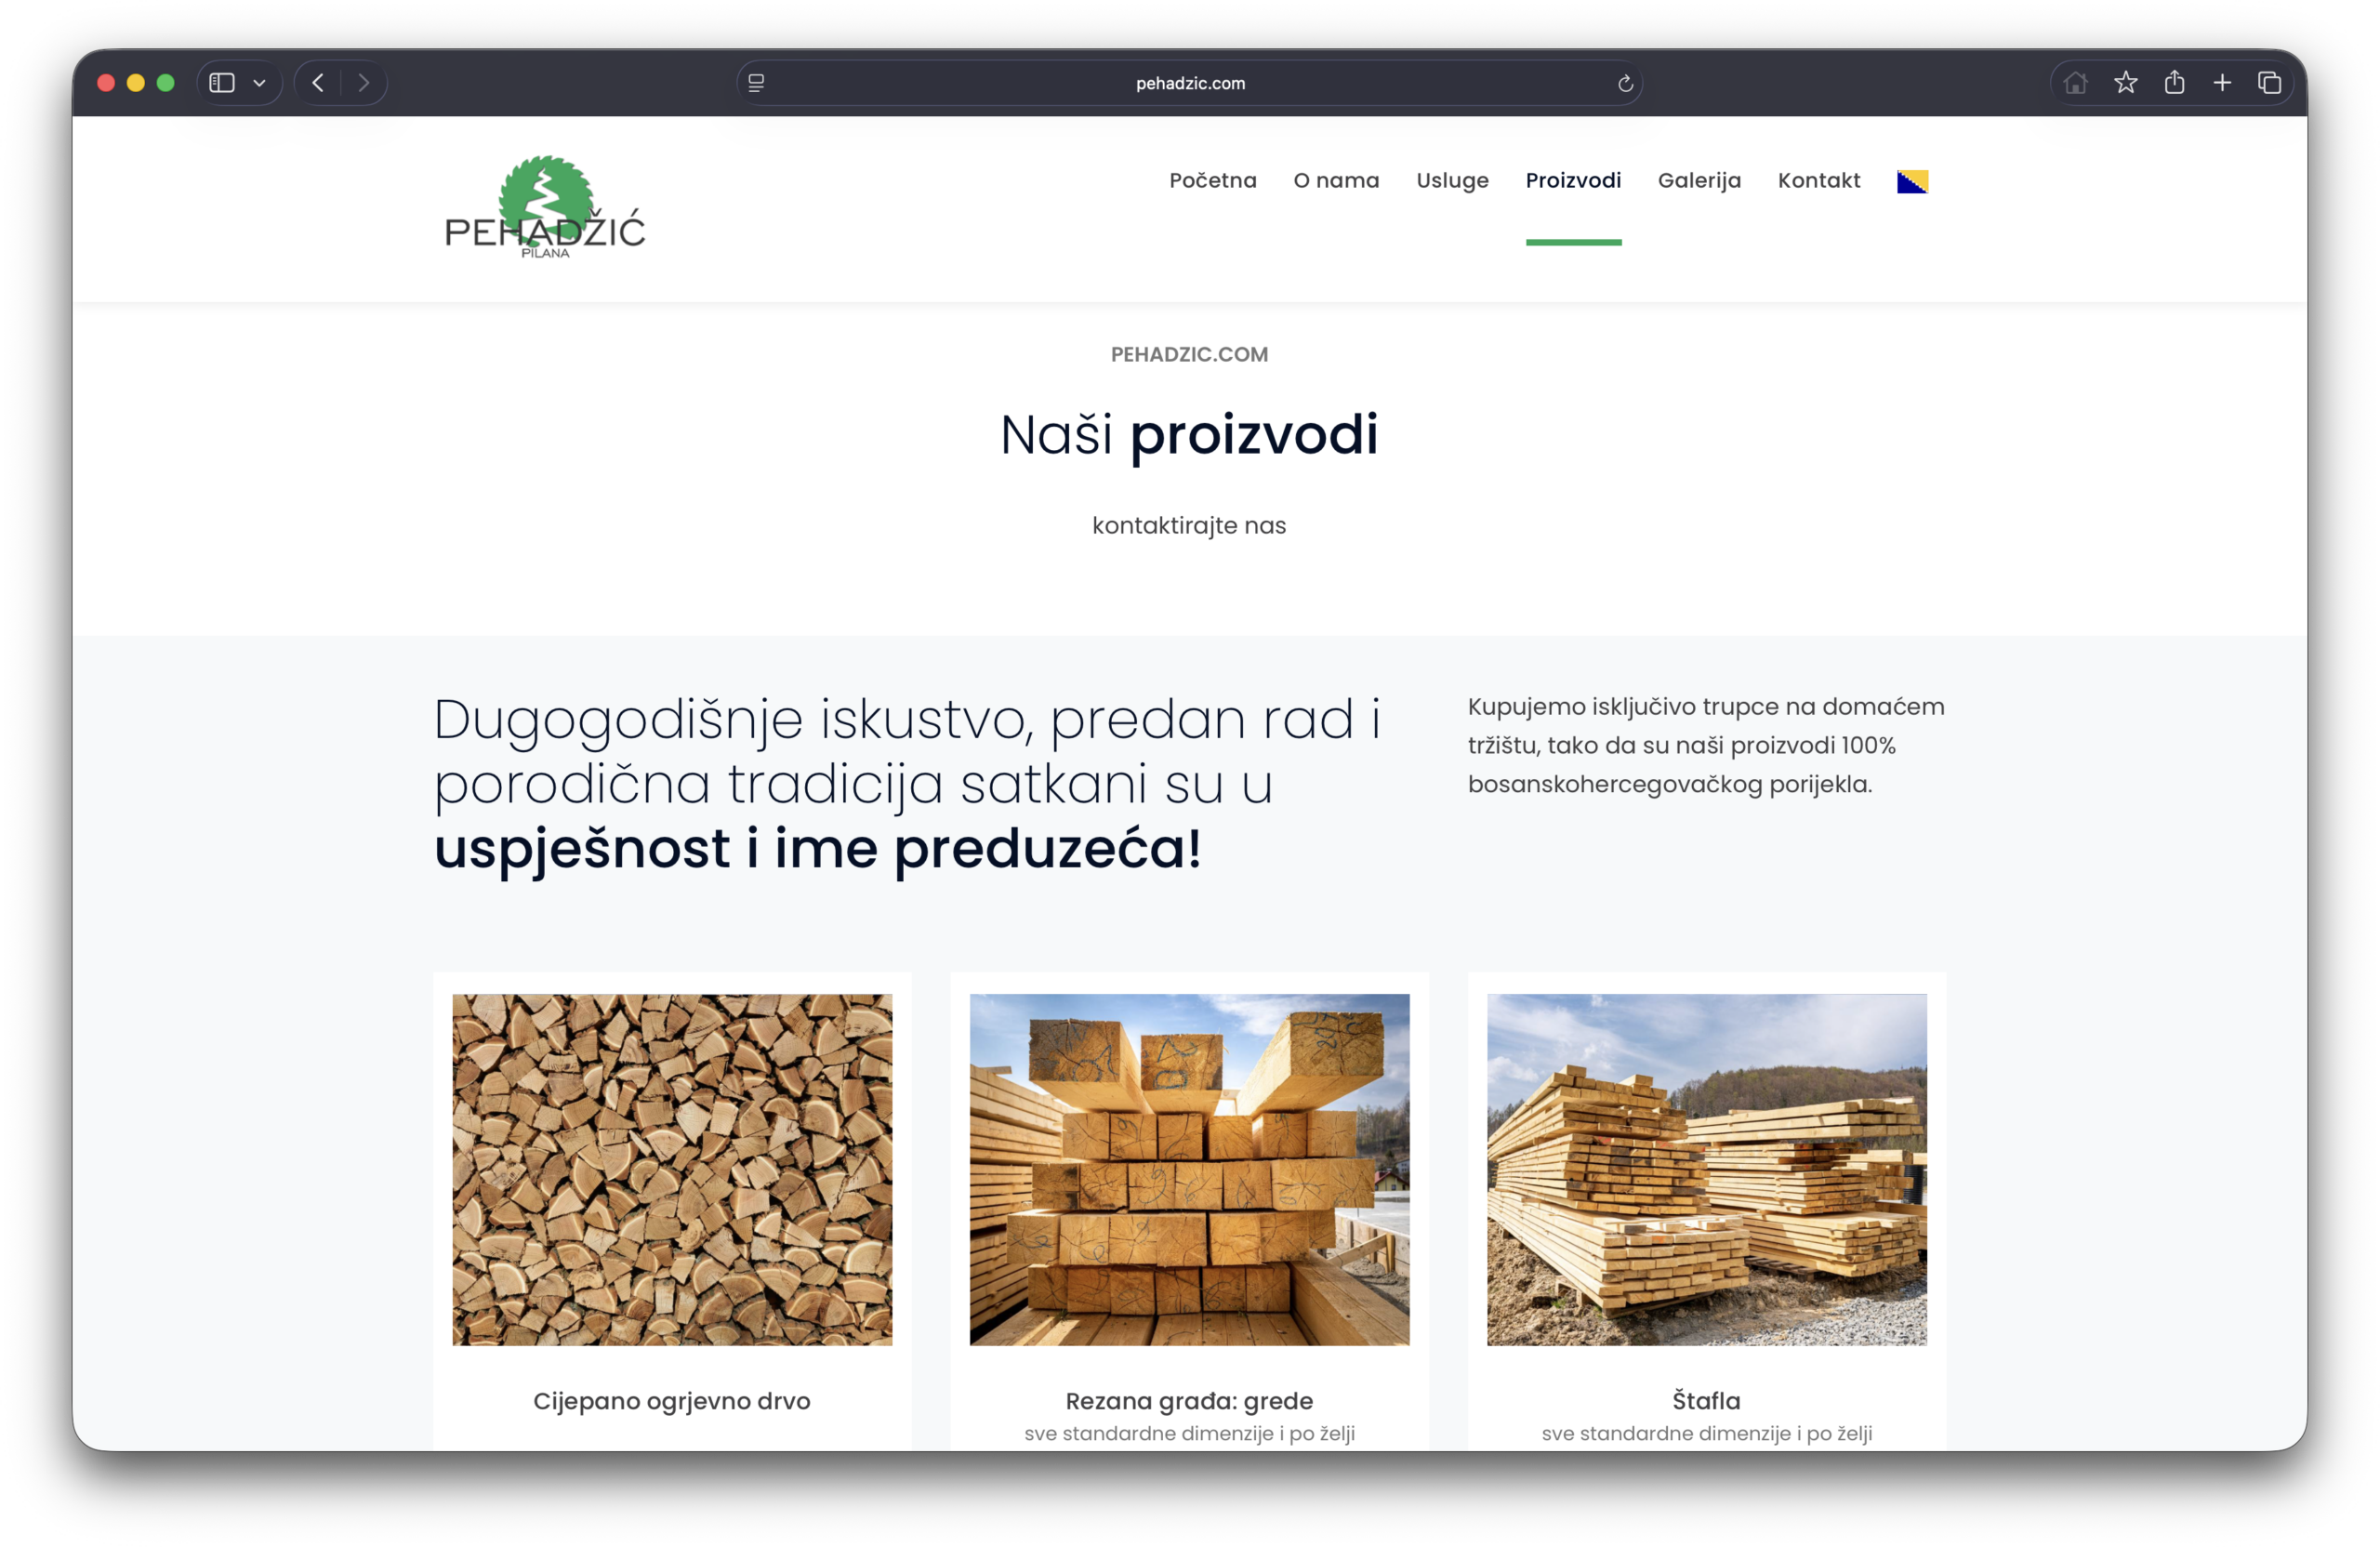Navigate to Početna menu item
The height and width of the screenshot is (1547, 2380).
1212,181
